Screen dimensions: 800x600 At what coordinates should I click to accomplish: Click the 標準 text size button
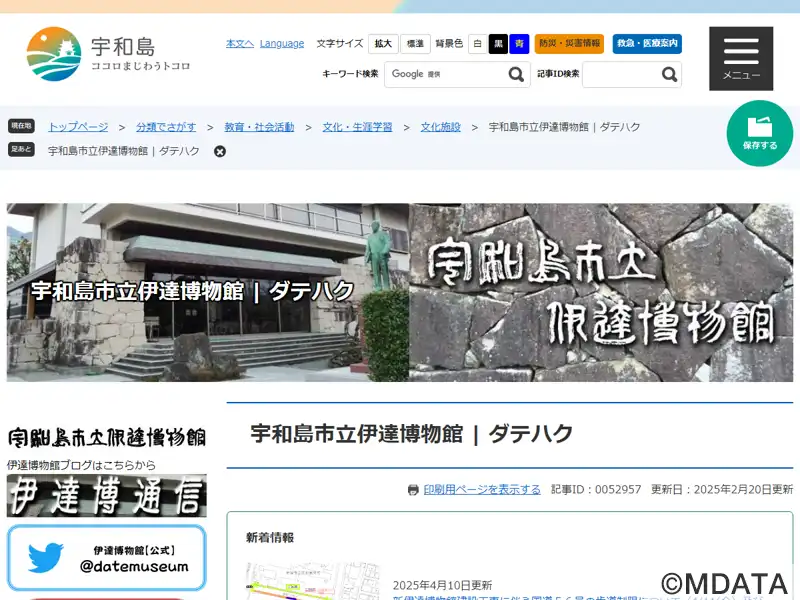click(415, 44)
